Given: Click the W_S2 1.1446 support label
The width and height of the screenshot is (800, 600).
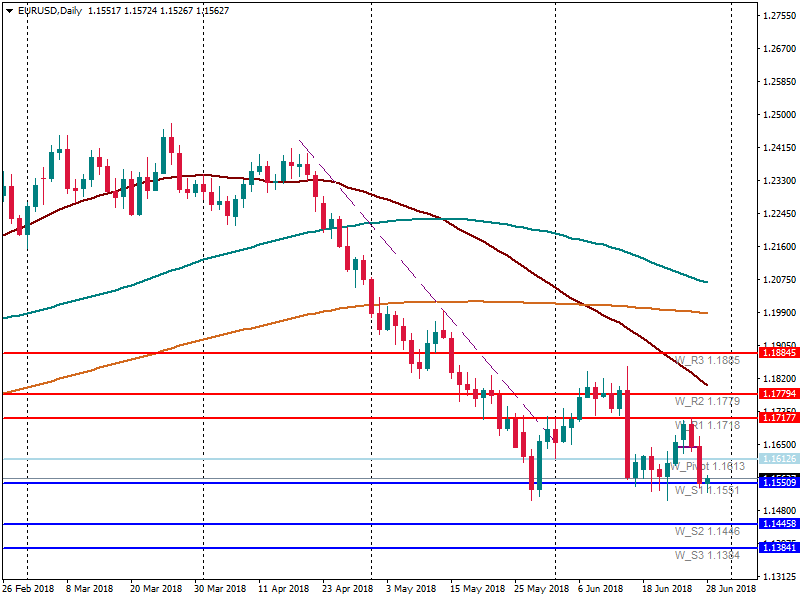Looking at the screenshot, I should coord(707,531).
